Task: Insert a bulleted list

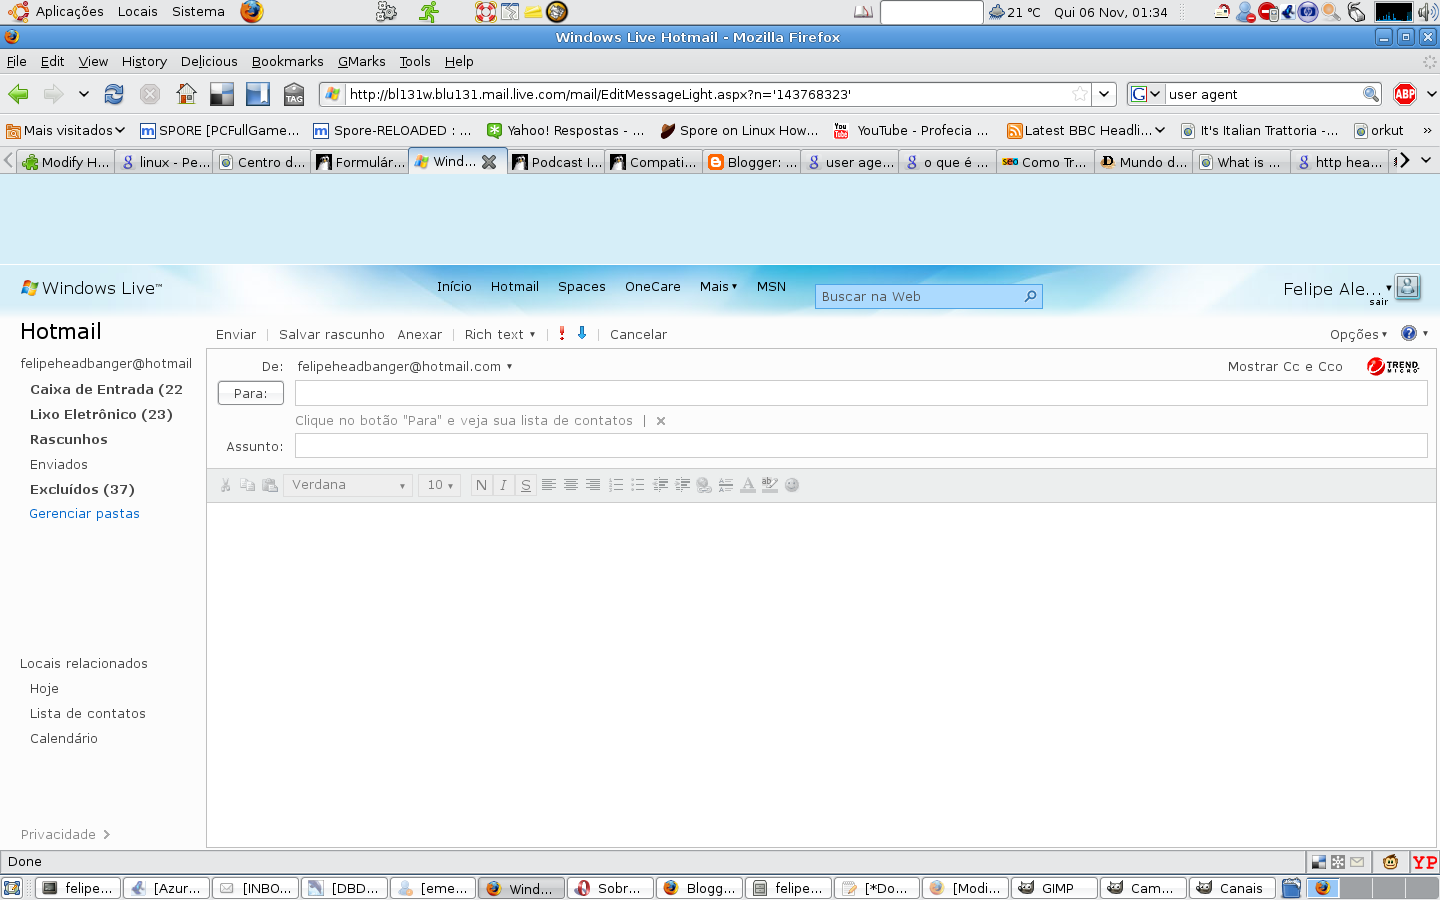Action: [638, 485]
